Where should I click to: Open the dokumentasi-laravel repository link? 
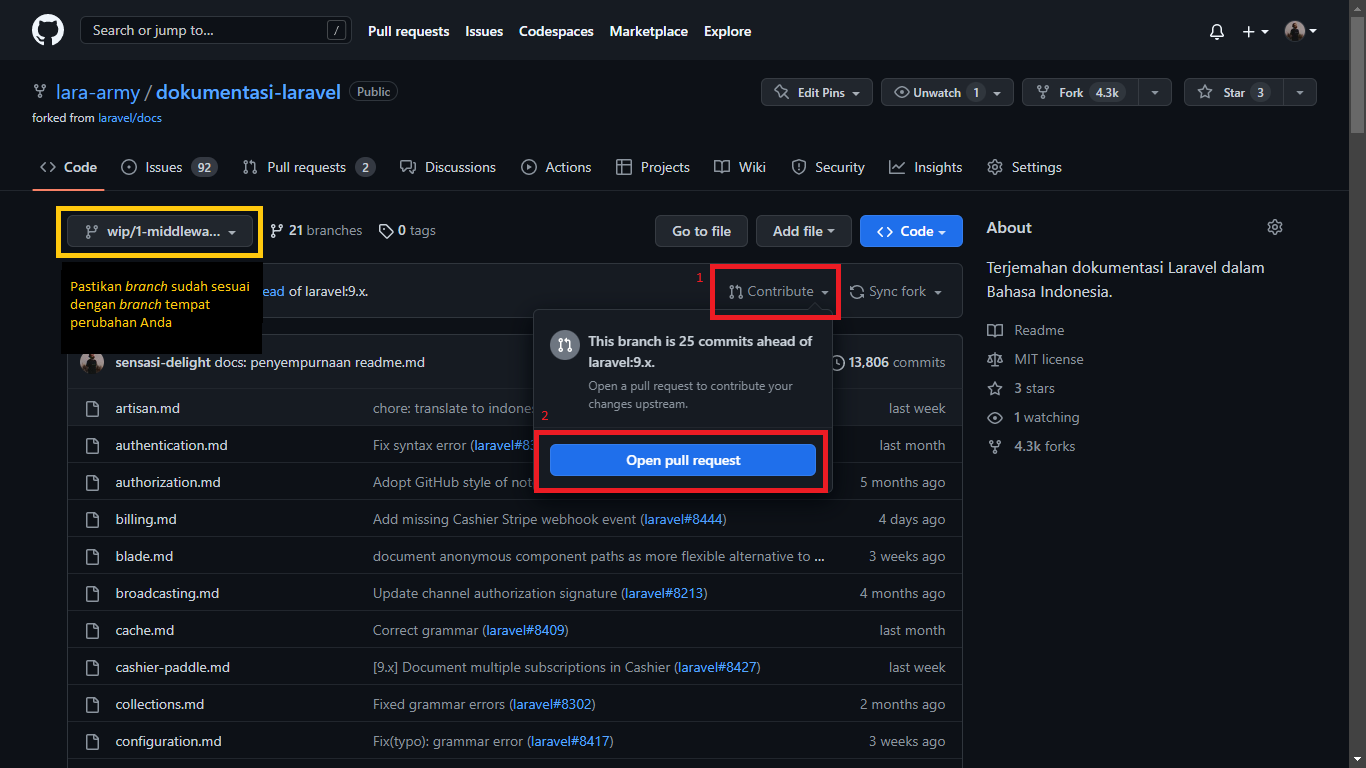coord(248,92)
